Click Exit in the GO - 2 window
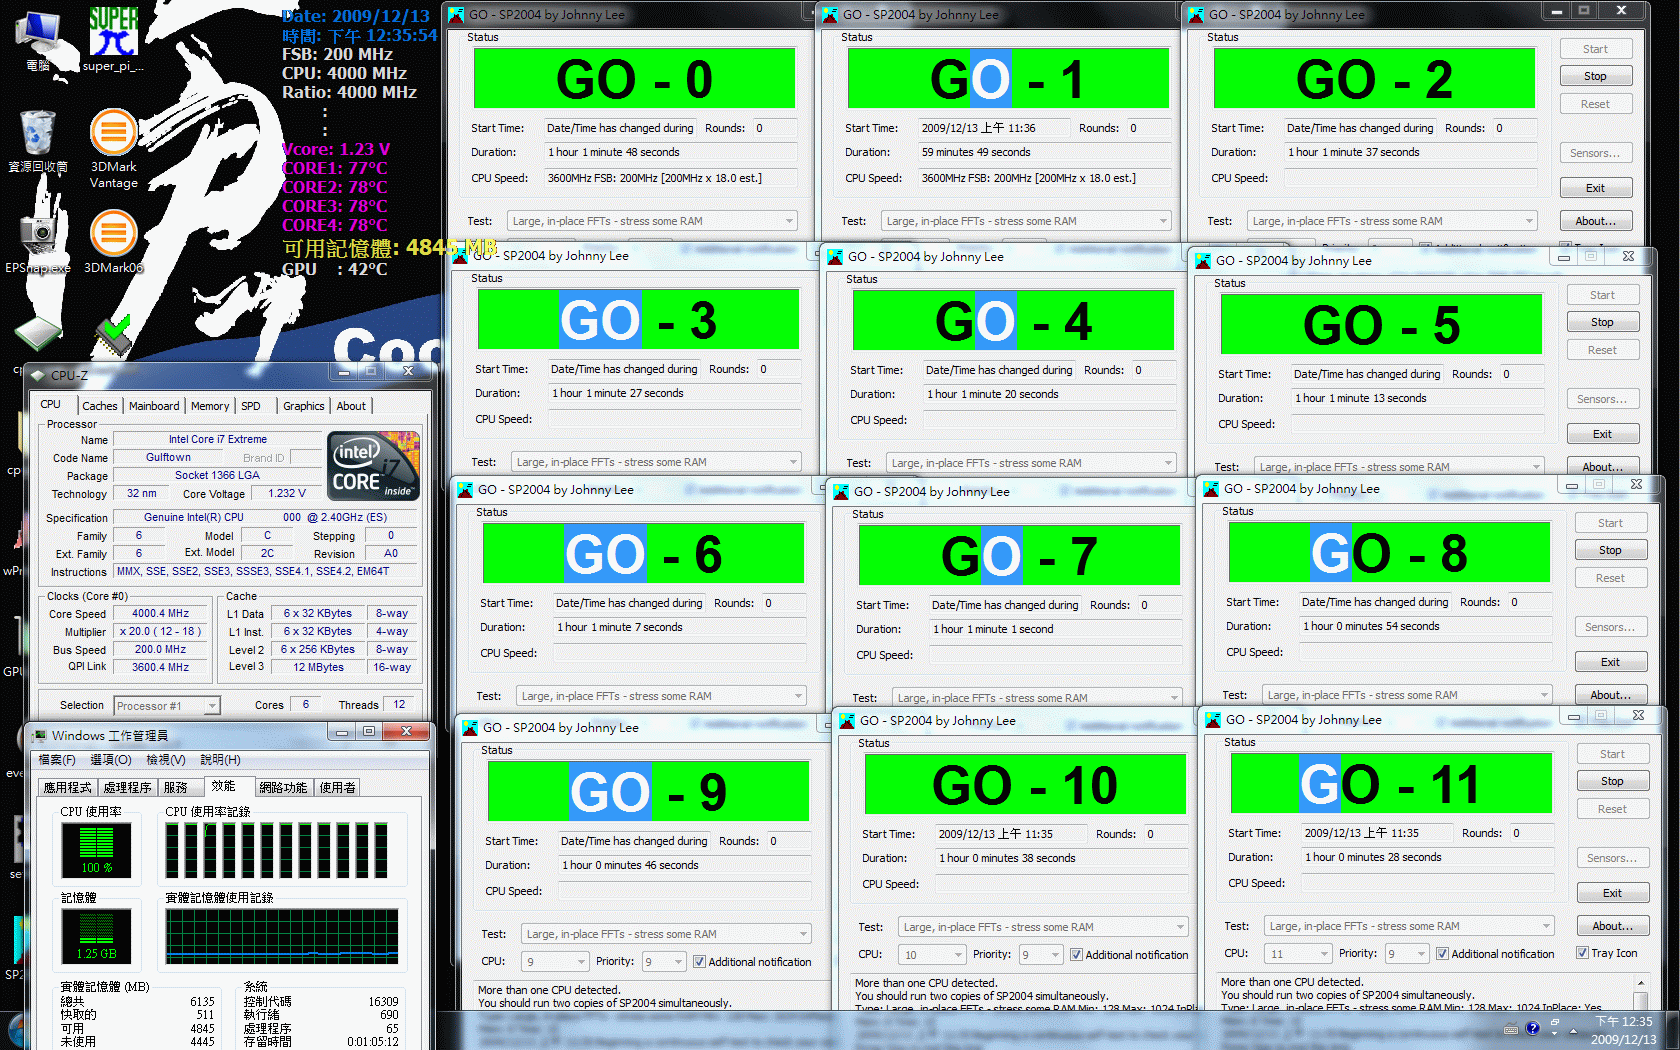1680x1050 pixels. pyautogui.click(x=1595, y=188)
